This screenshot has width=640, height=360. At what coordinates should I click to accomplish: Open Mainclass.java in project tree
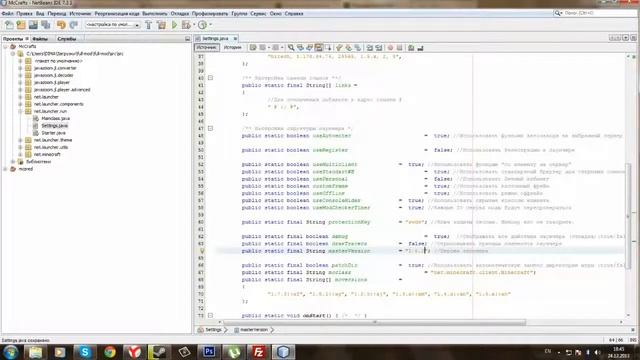tap(56, 118)
